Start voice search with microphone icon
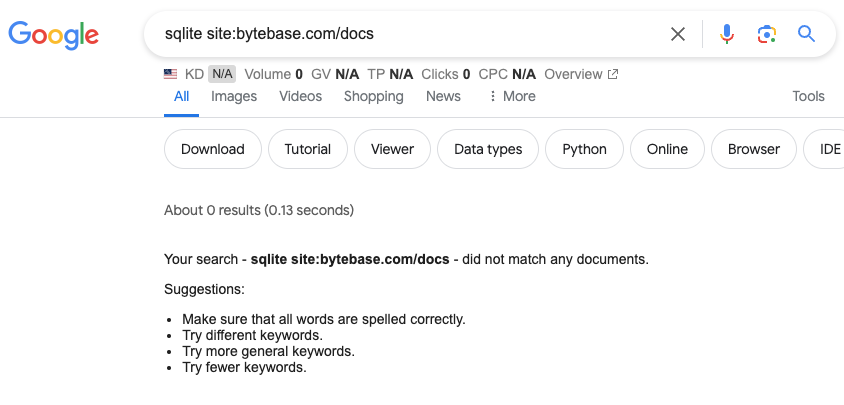 click(x=727, y=34)
